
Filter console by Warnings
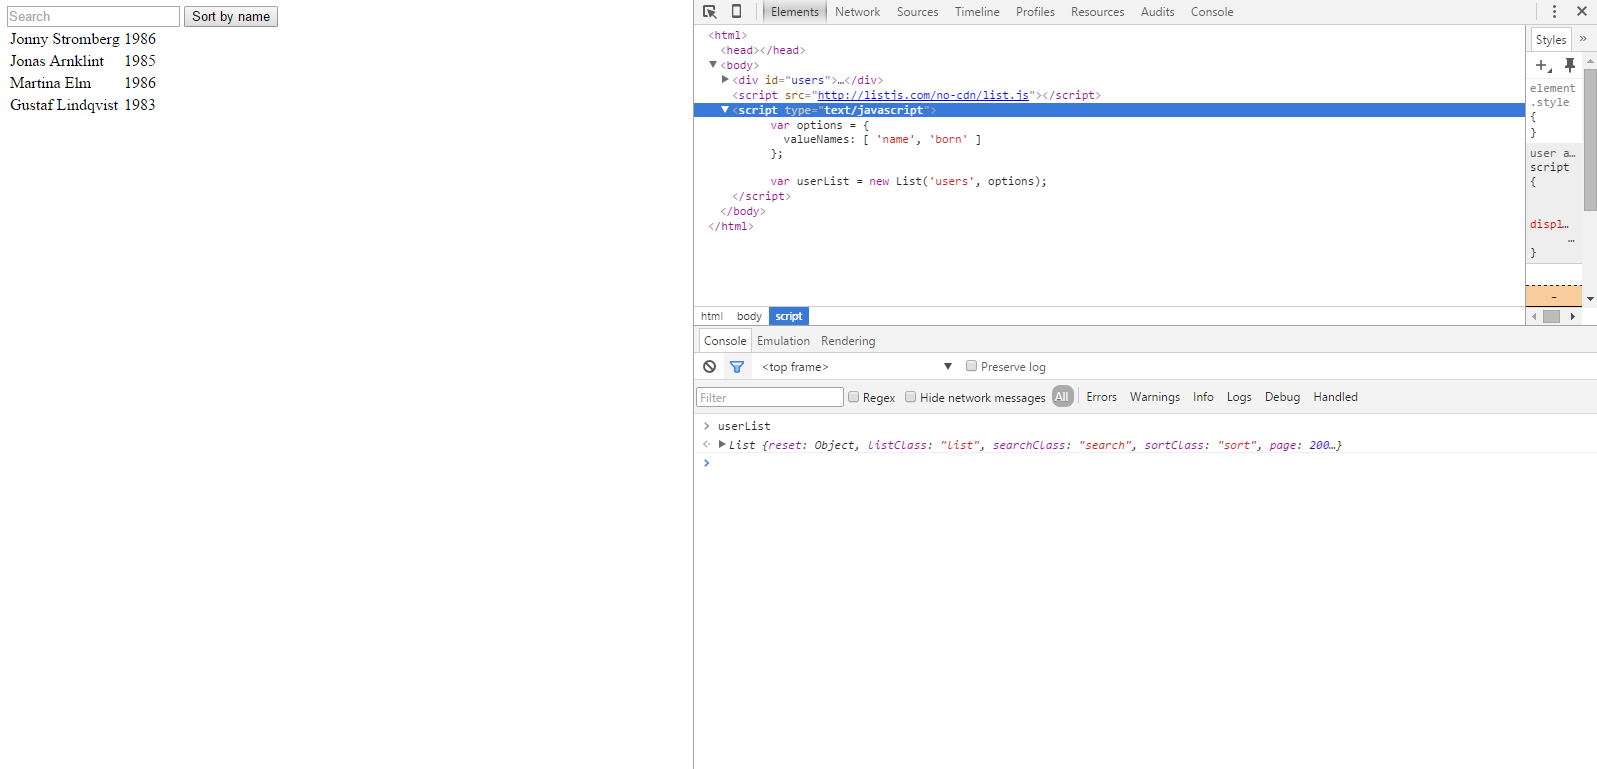click(1155, 397)
